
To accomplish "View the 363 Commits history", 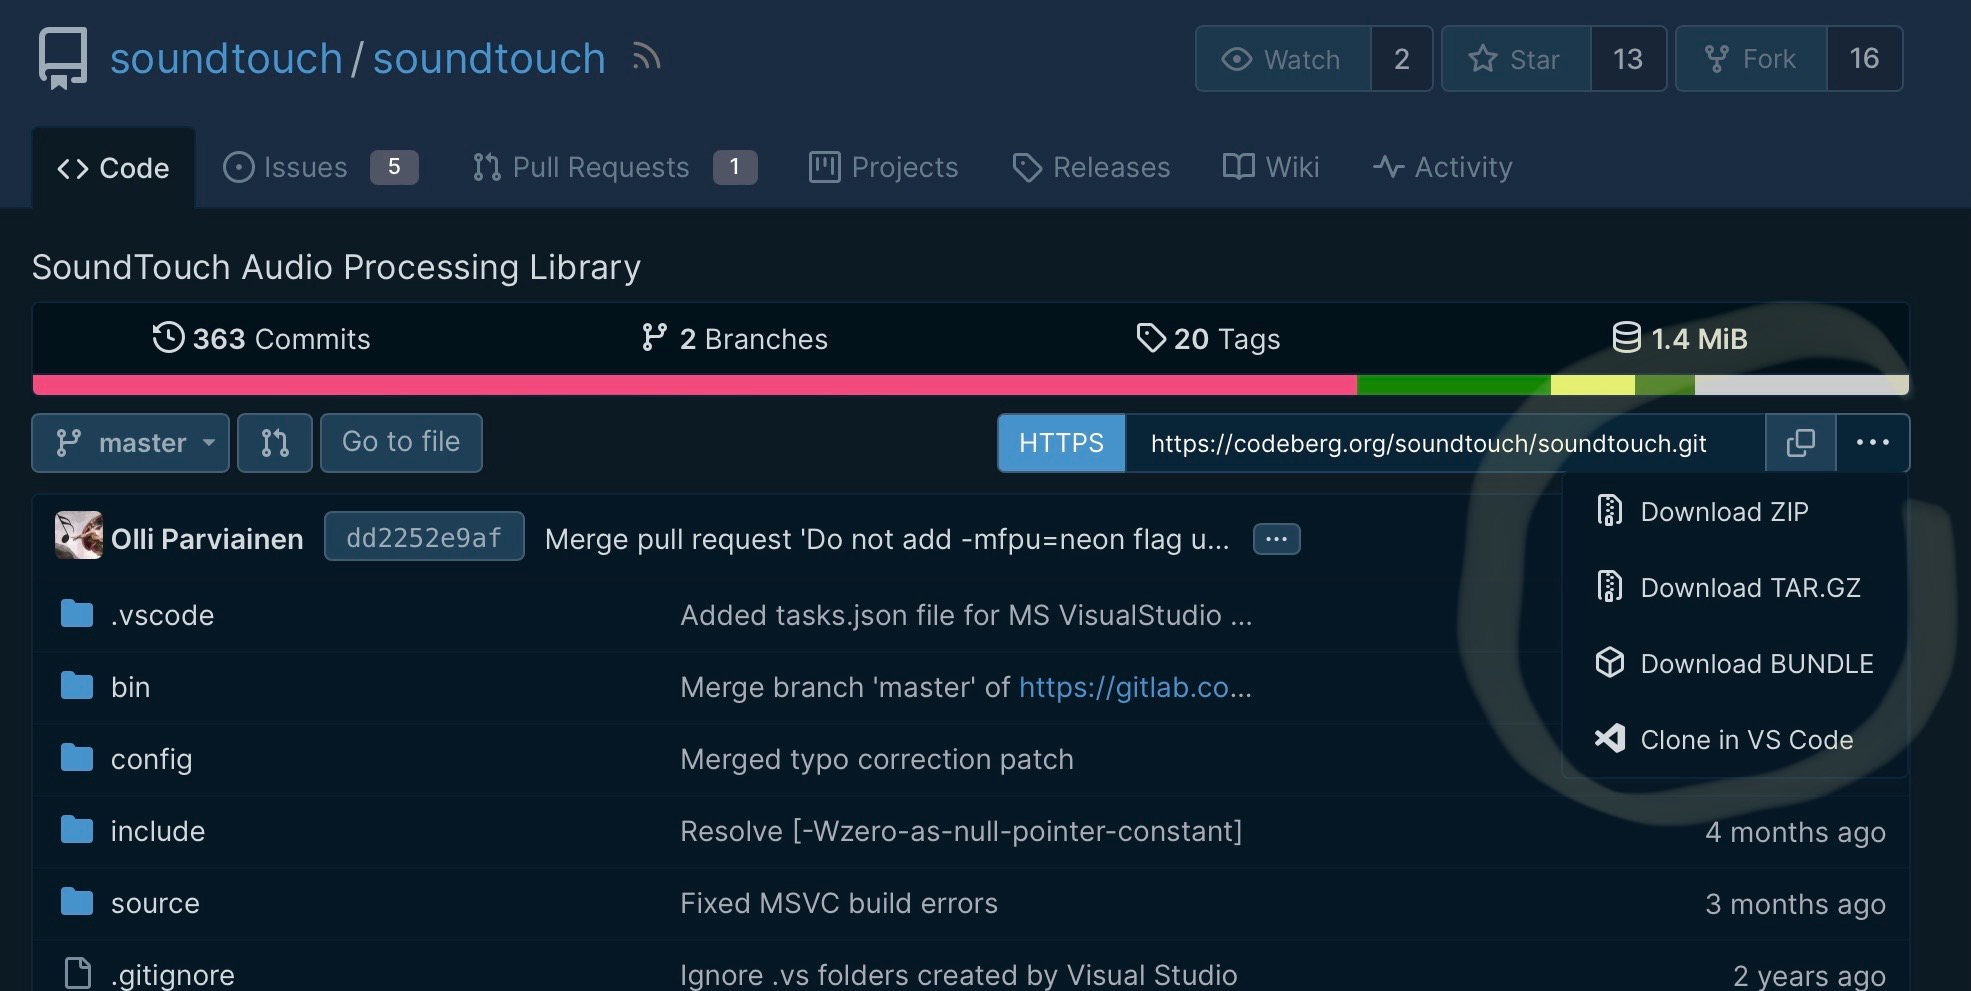I will 261,339.
